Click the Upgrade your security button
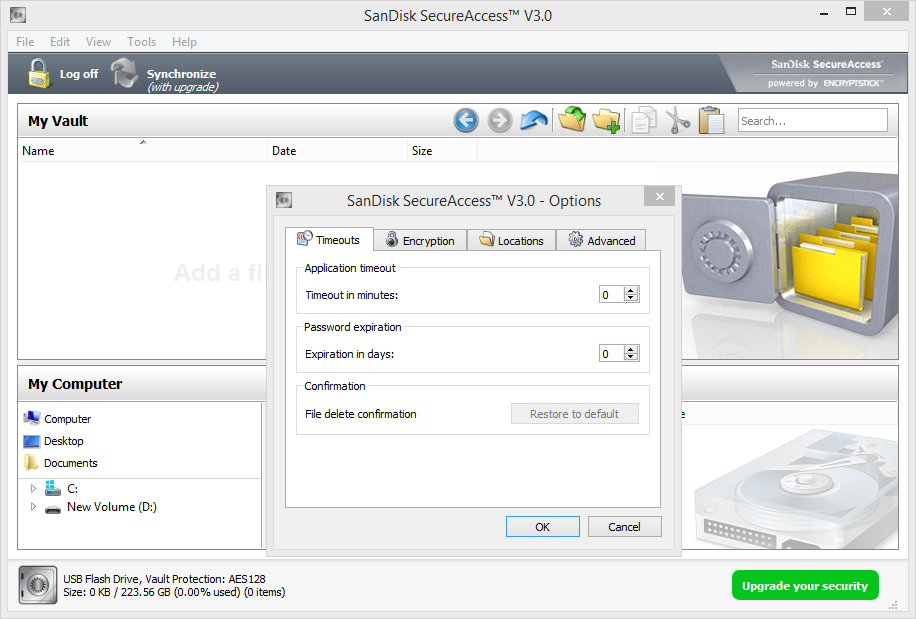 pos(805,585)
